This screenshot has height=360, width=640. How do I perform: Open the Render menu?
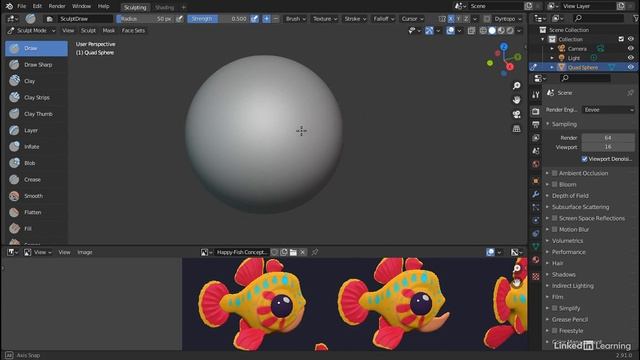(57, 6)
